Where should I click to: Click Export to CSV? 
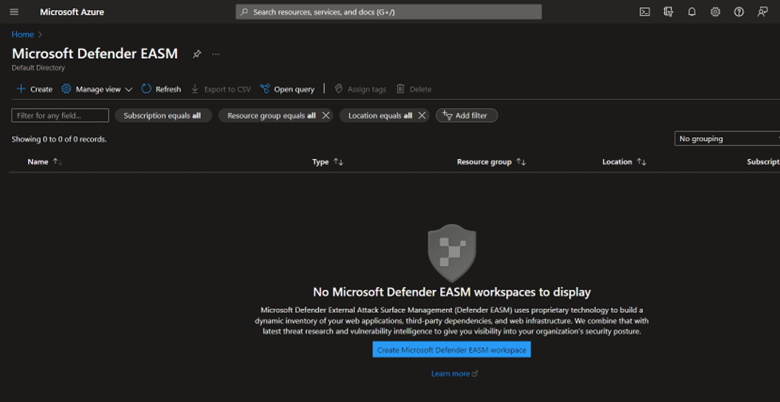221,89
